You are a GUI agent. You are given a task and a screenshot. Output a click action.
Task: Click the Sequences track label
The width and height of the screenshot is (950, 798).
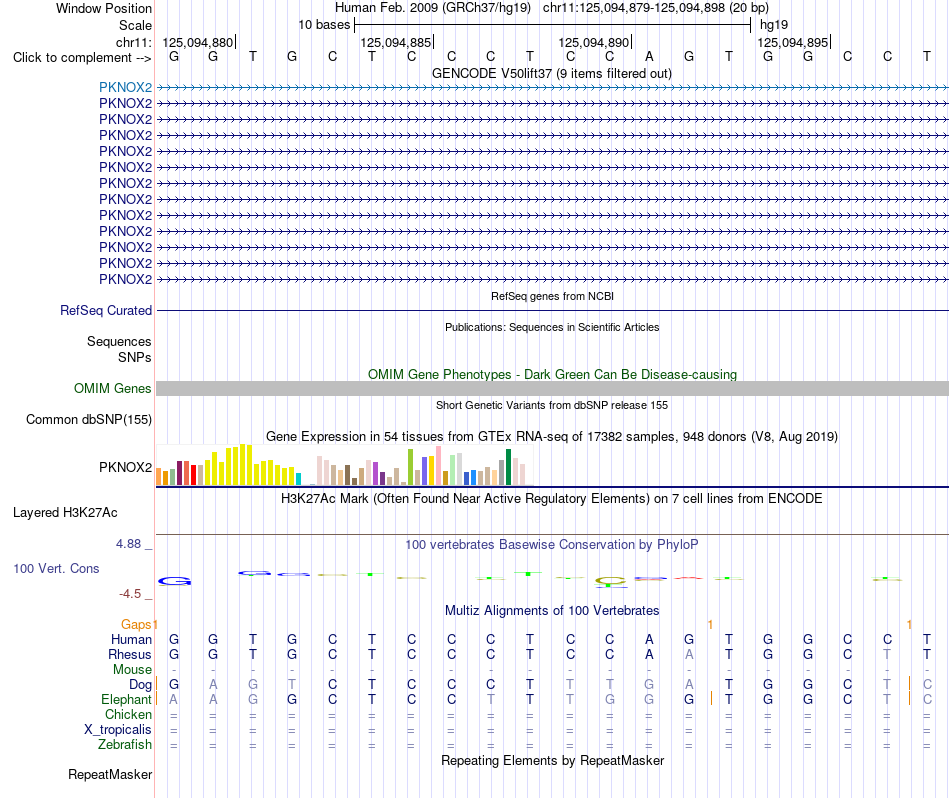(119, 341)
